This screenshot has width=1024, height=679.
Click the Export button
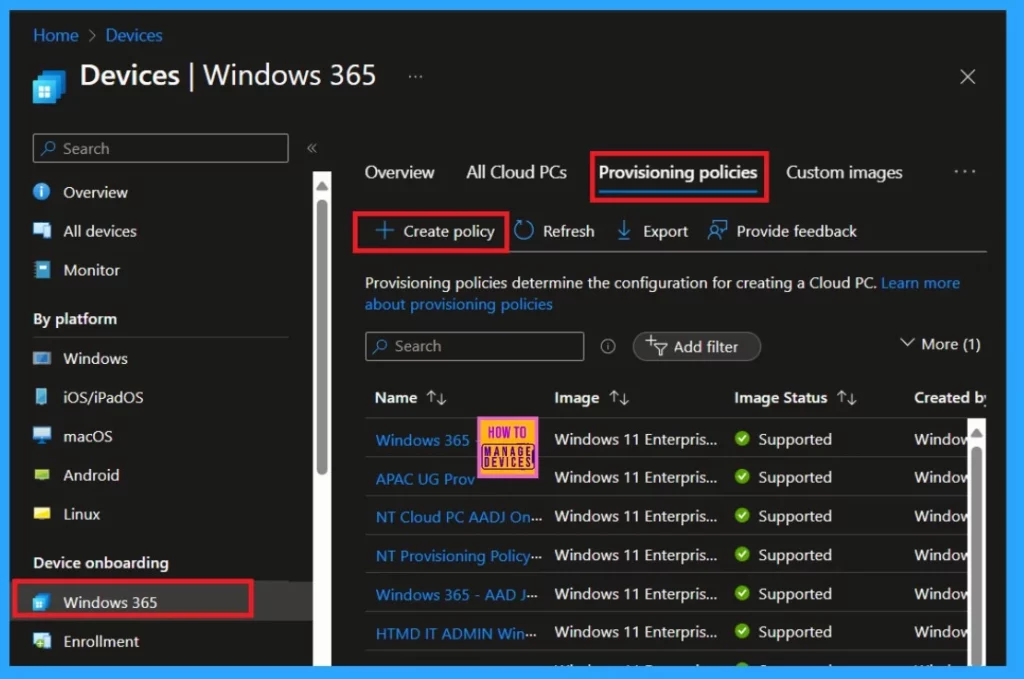coord(652,231)
